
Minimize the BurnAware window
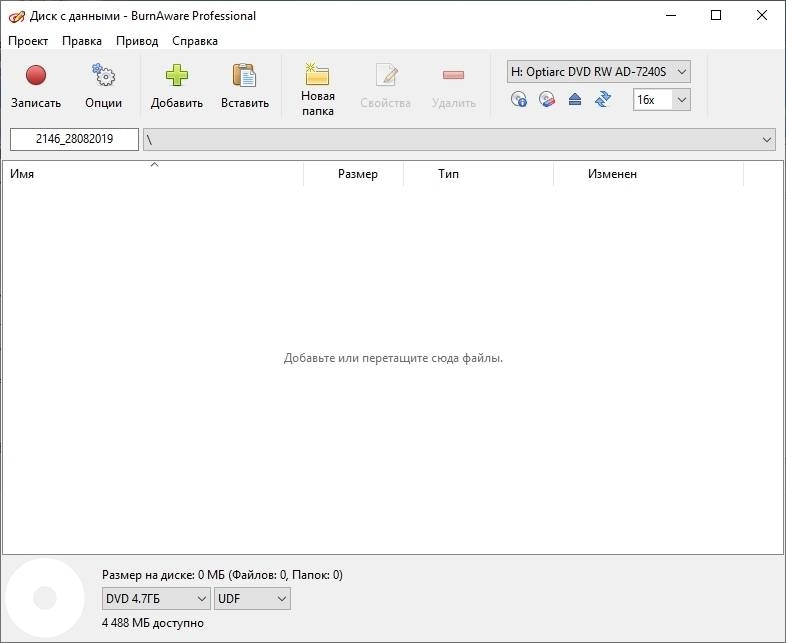click(671, 16)
